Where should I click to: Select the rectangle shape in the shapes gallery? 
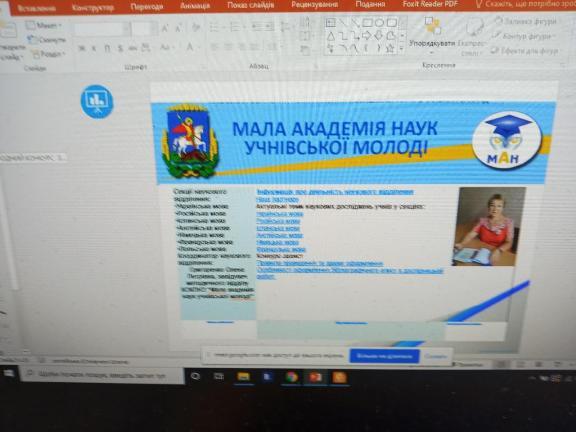tap(367, 23)
